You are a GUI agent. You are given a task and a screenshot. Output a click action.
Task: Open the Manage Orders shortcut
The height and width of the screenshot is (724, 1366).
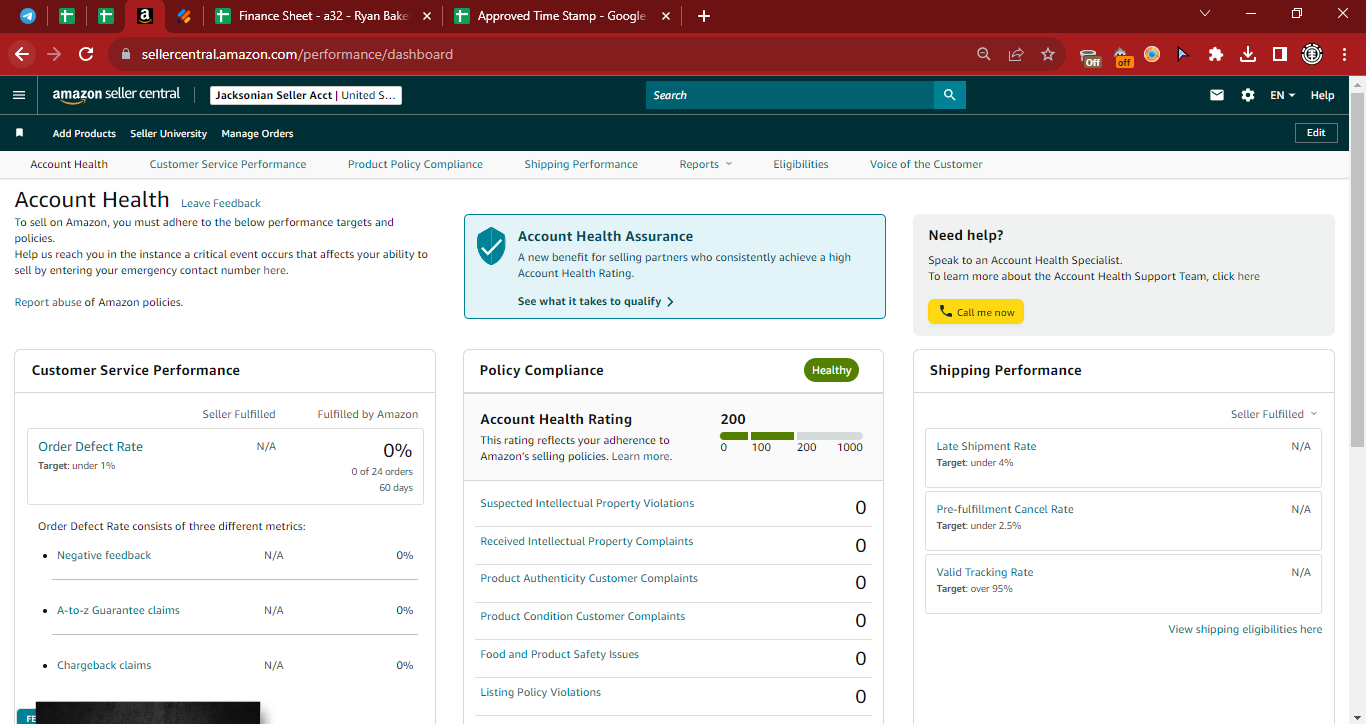coord(257,133)
